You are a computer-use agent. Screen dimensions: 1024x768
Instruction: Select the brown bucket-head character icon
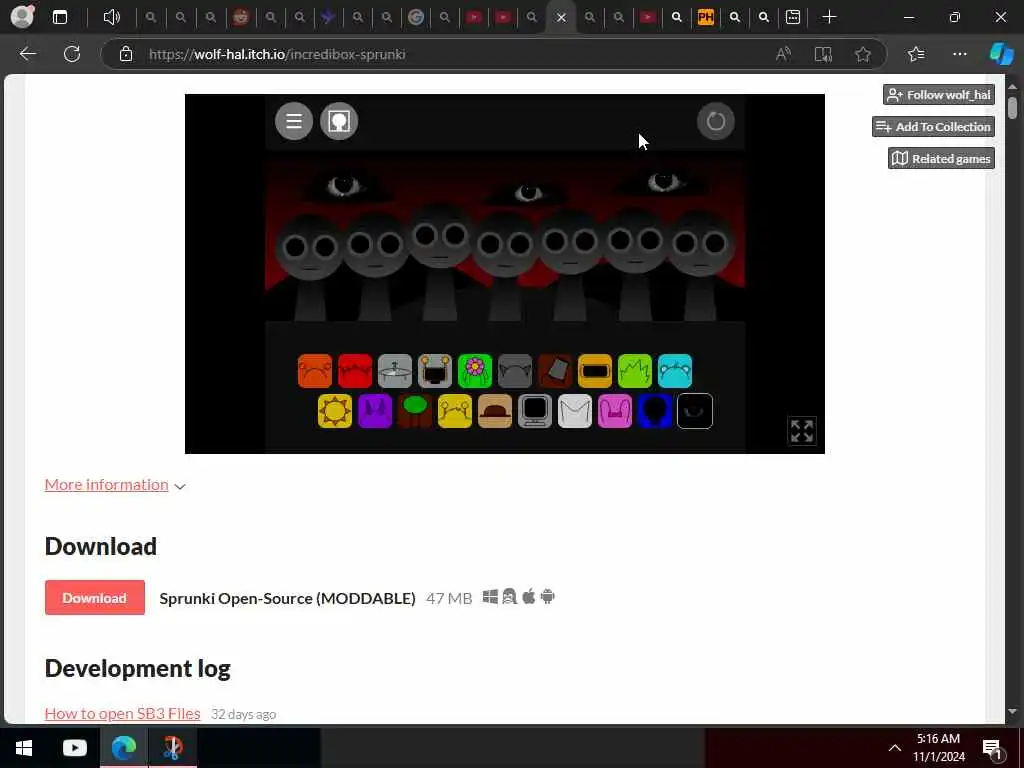coord(555,371)
